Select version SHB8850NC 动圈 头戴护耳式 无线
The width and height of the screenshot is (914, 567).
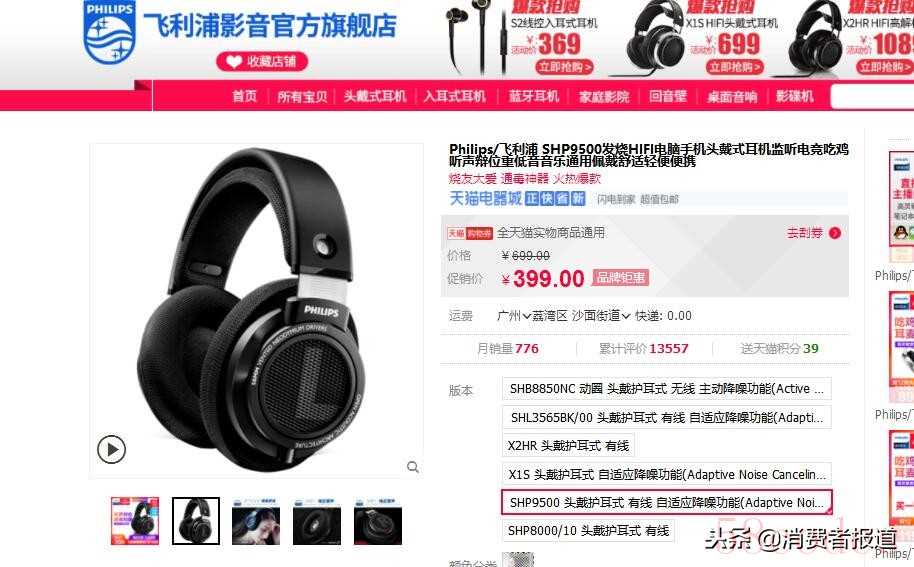[x=666, y=389]
